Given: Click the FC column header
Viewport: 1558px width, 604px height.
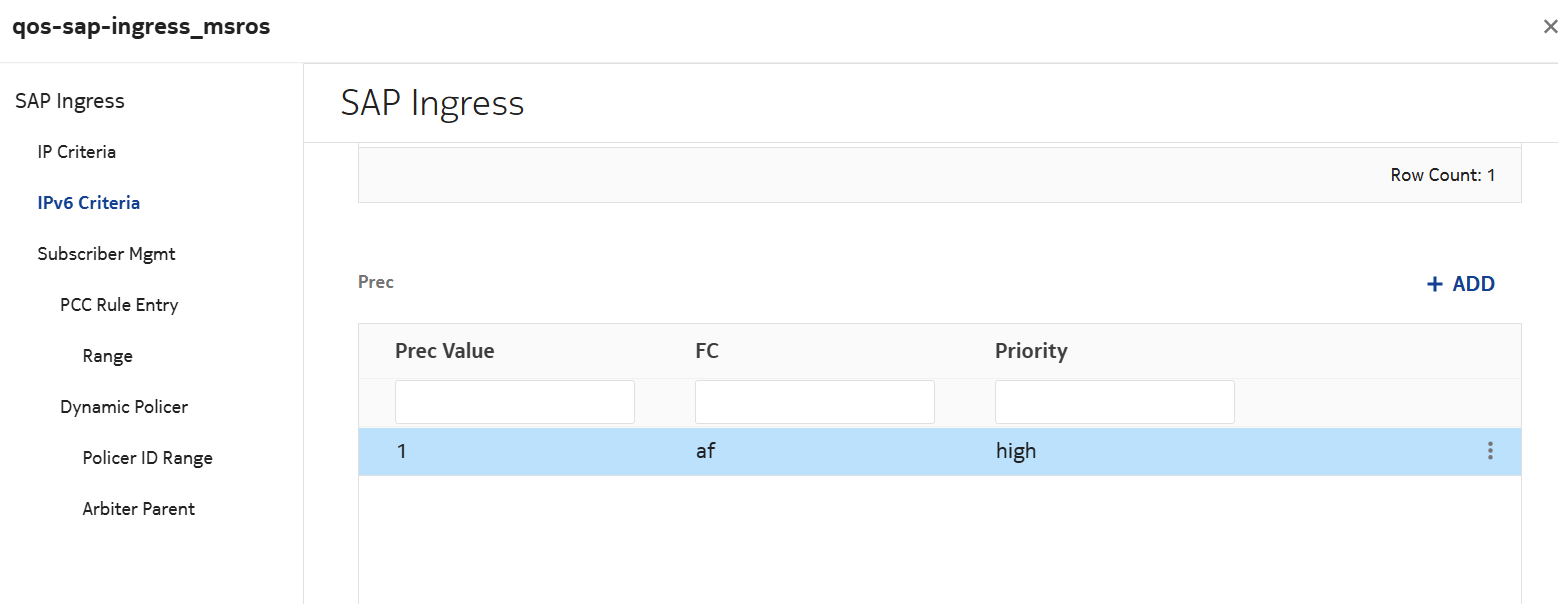Looking at the screenshot, I should [707, 351].
